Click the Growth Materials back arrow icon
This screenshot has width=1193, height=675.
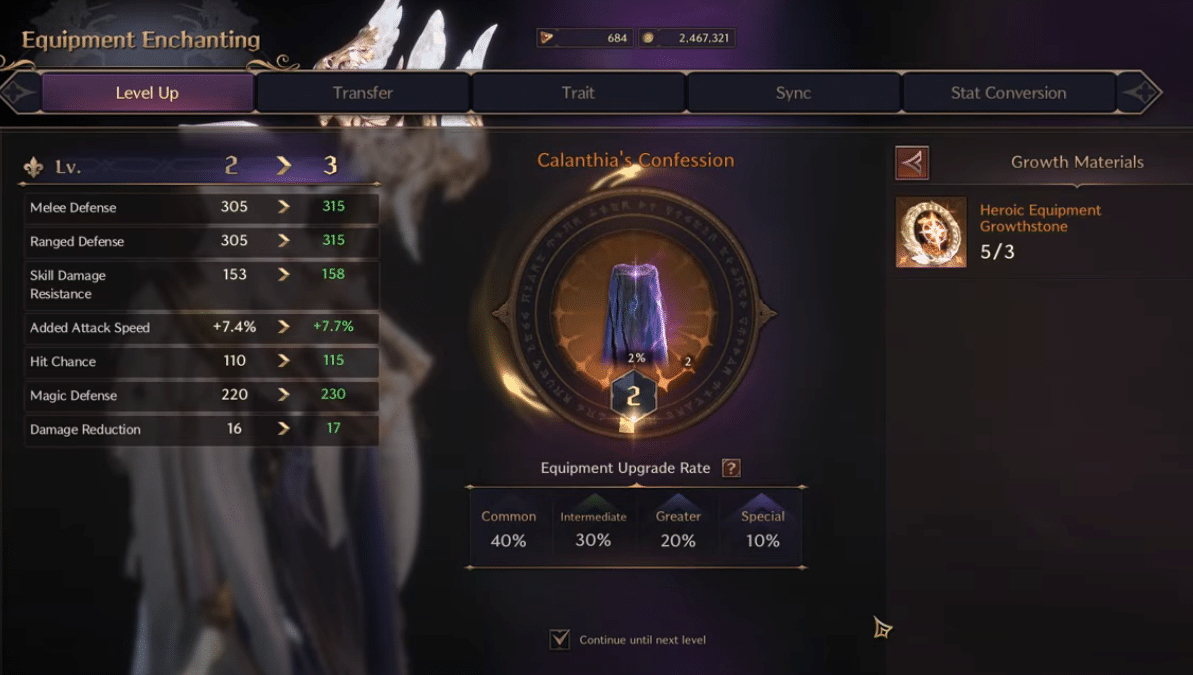911,162
